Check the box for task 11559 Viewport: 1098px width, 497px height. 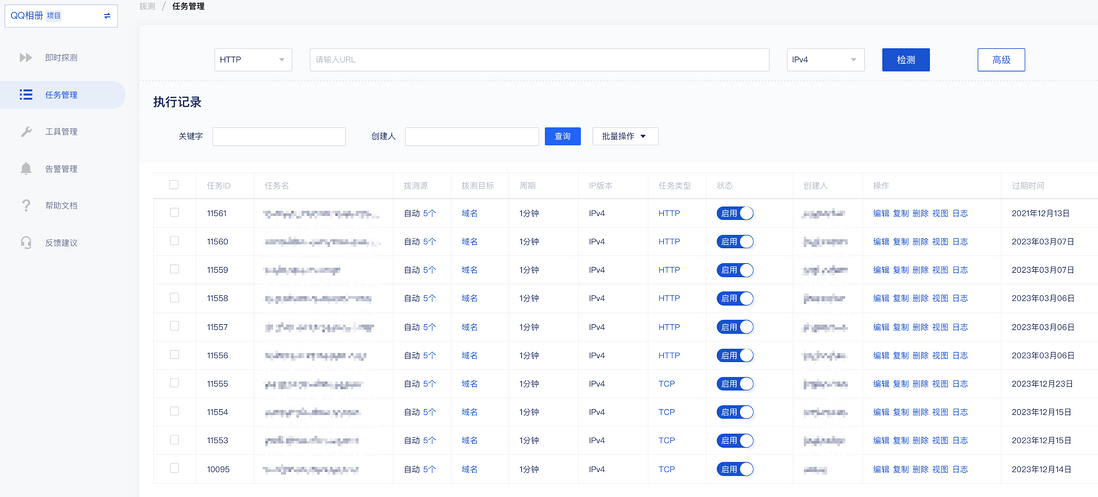[174, 269]
